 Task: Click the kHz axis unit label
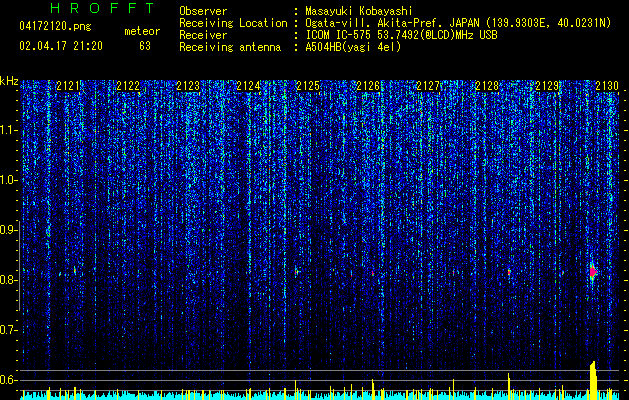9,81
